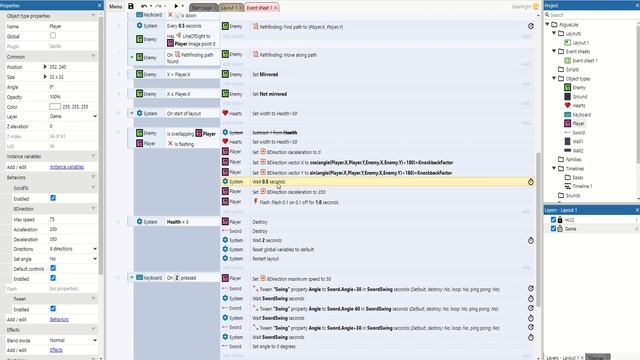Open the Blend mode dropdown showing Normal
640x360 pixels.
(x=73, y=340)
